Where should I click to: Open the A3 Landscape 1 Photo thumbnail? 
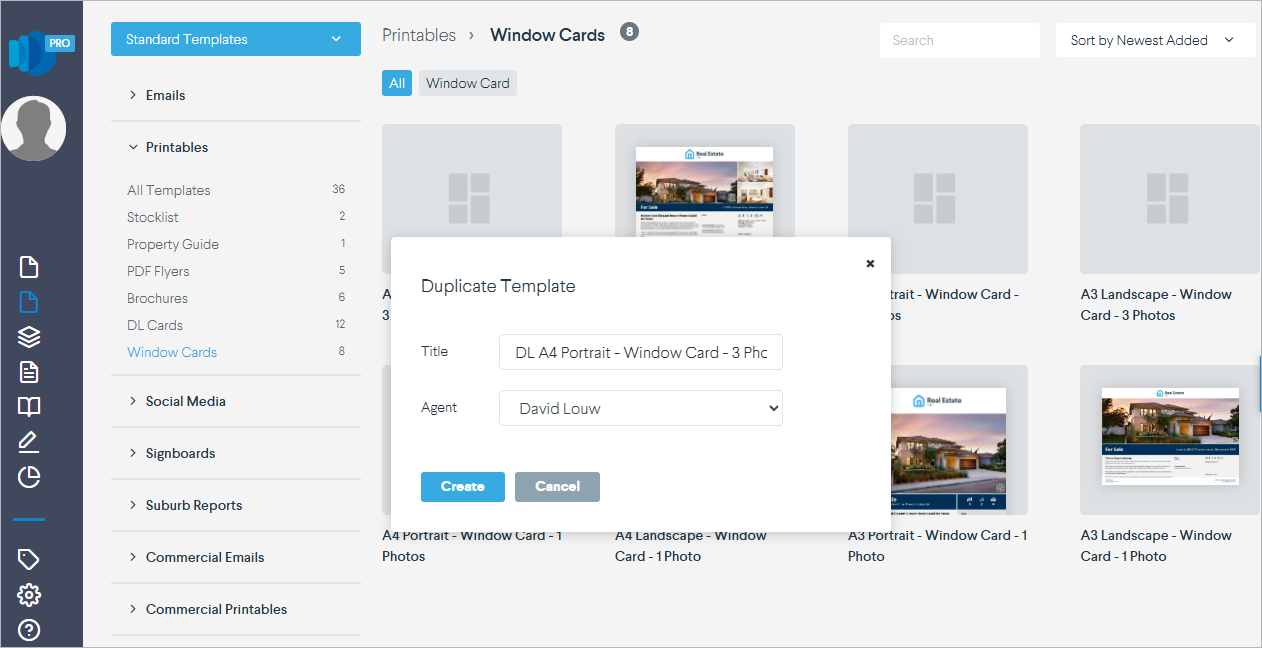[x=1170, y=440]
